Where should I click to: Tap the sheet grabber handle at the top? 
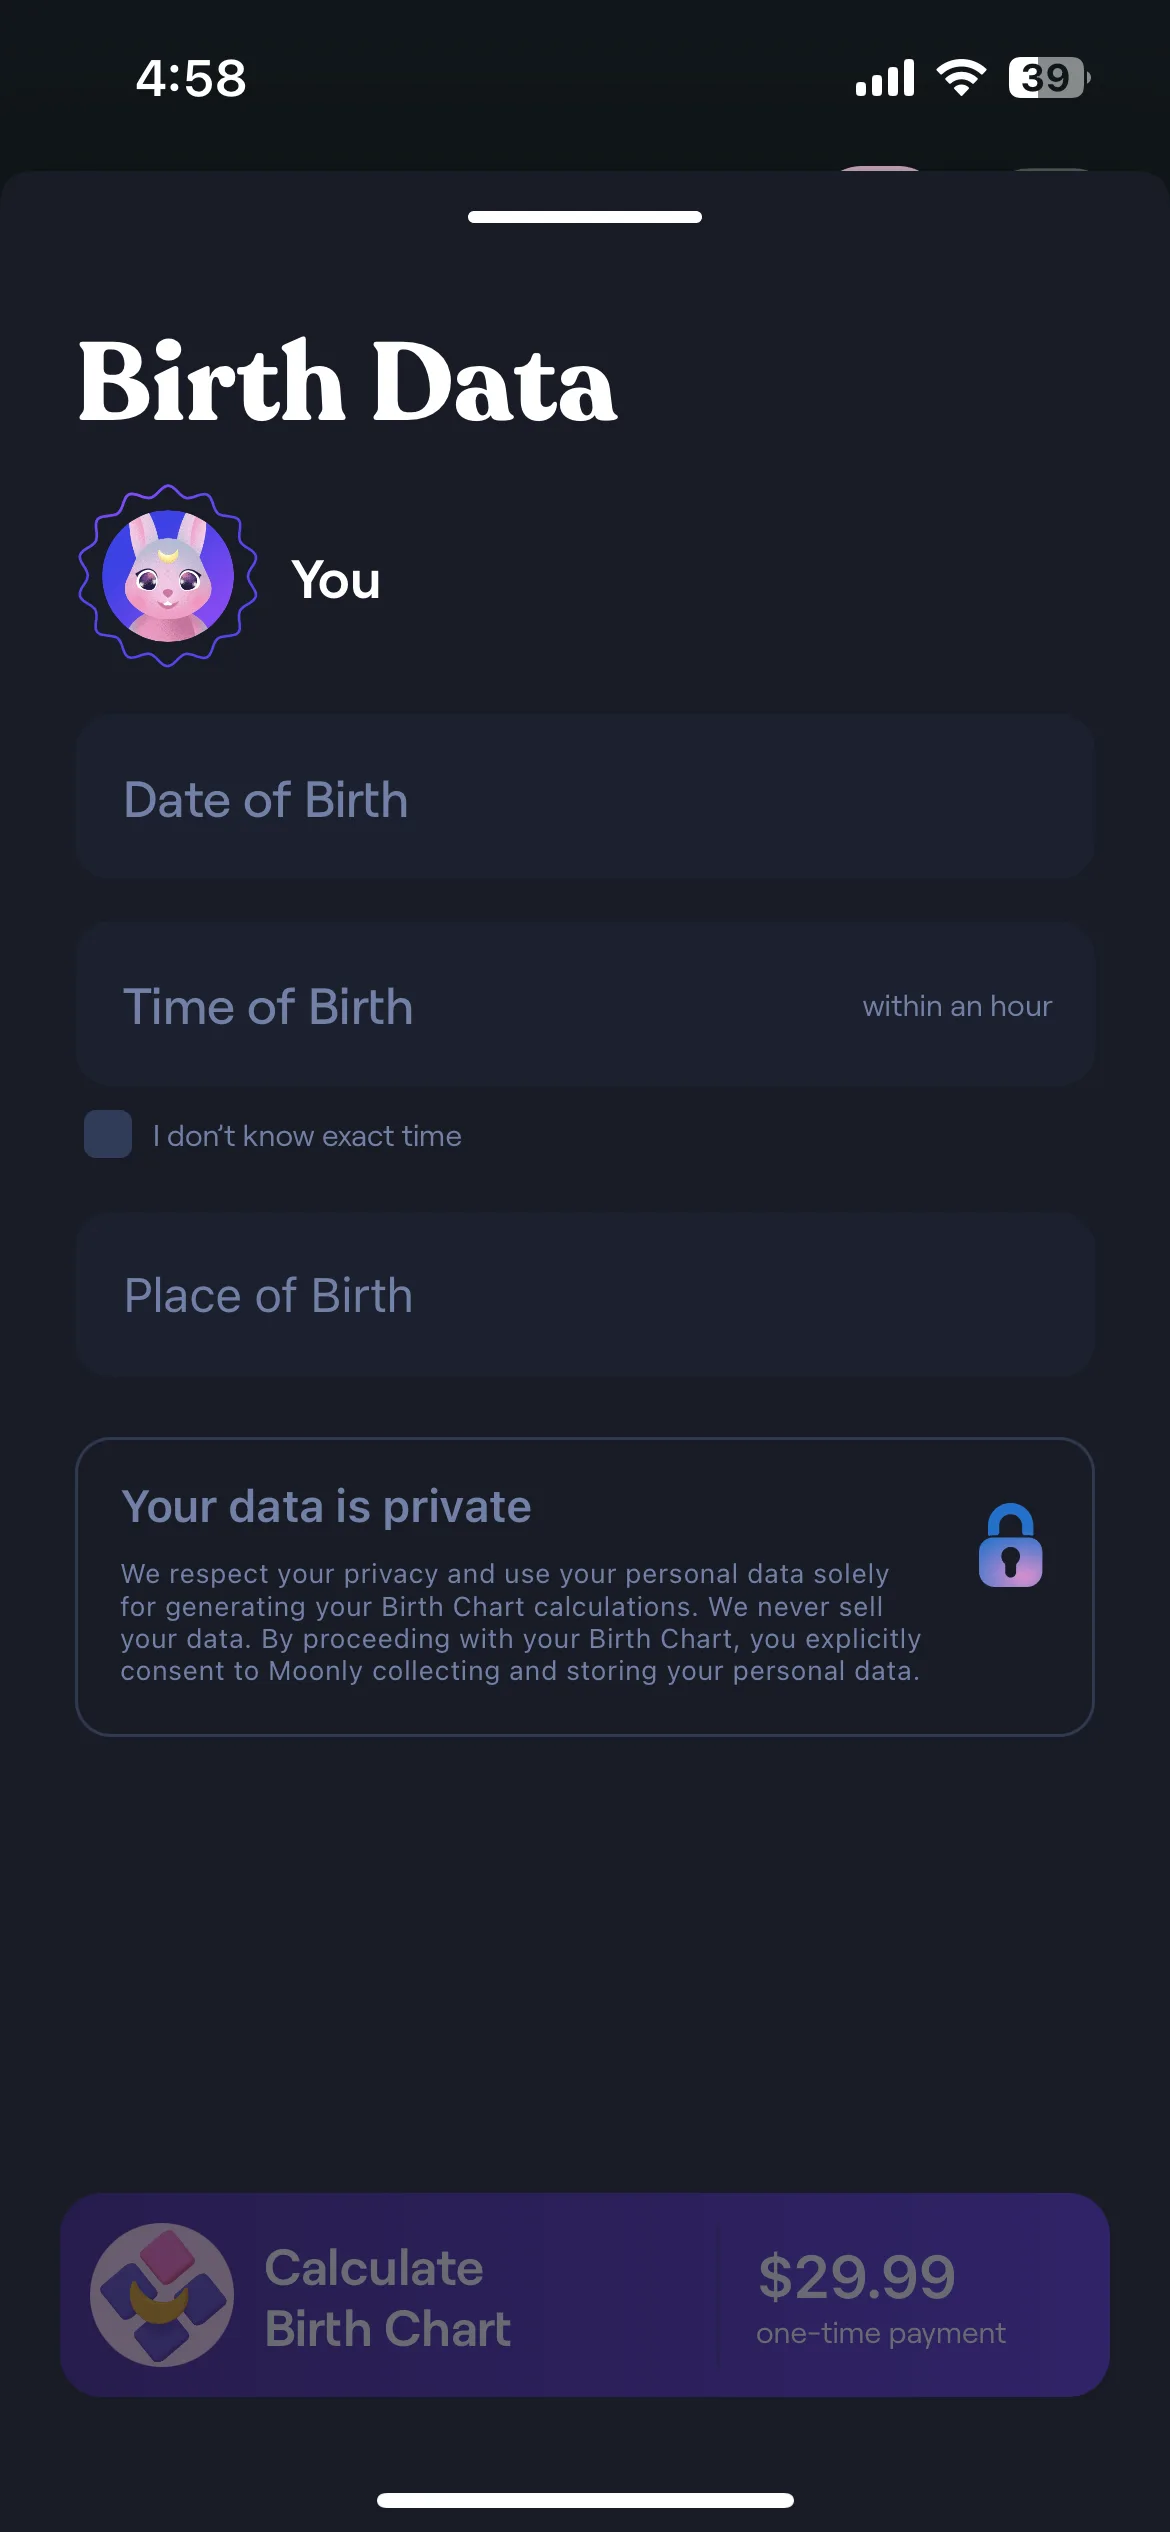(x=585, y=217)
